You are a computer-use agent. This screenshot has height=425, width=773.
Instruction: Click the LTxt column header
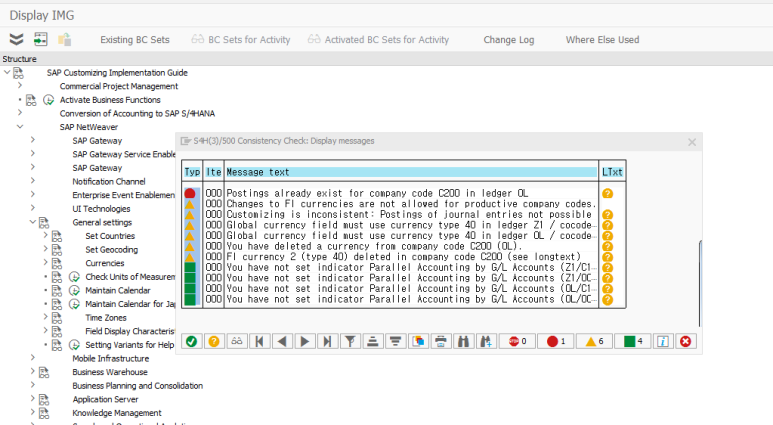click(x=612, y=172)
